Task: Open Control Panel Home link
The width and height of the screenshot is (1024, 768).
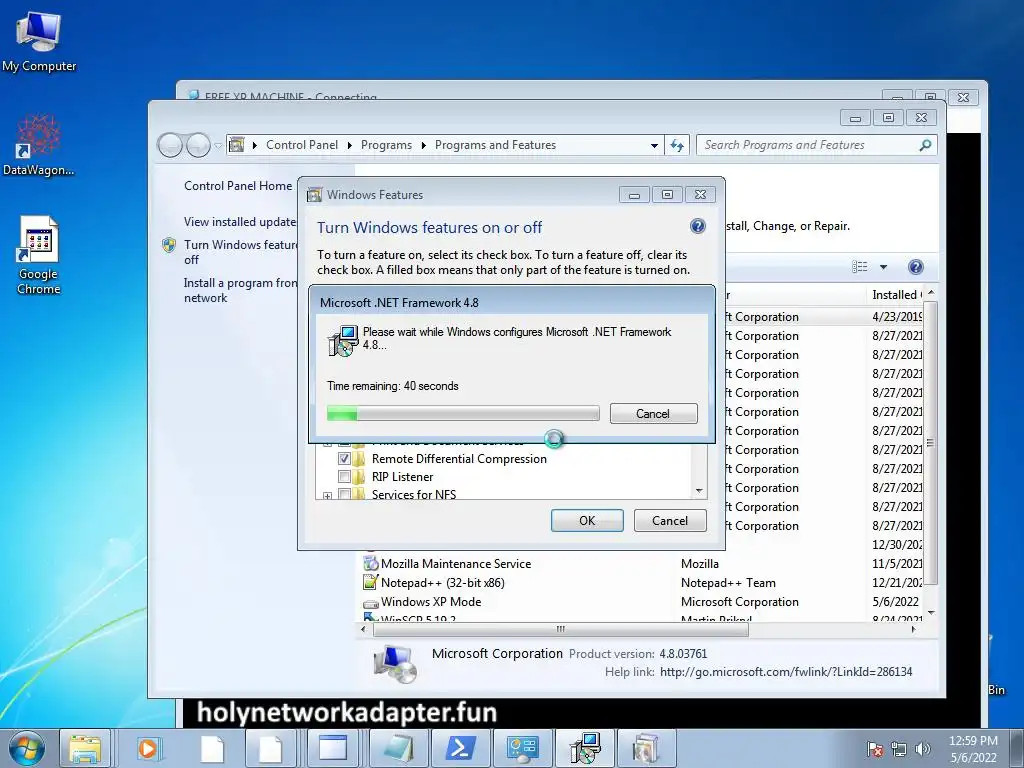Action: coord(238,185)
